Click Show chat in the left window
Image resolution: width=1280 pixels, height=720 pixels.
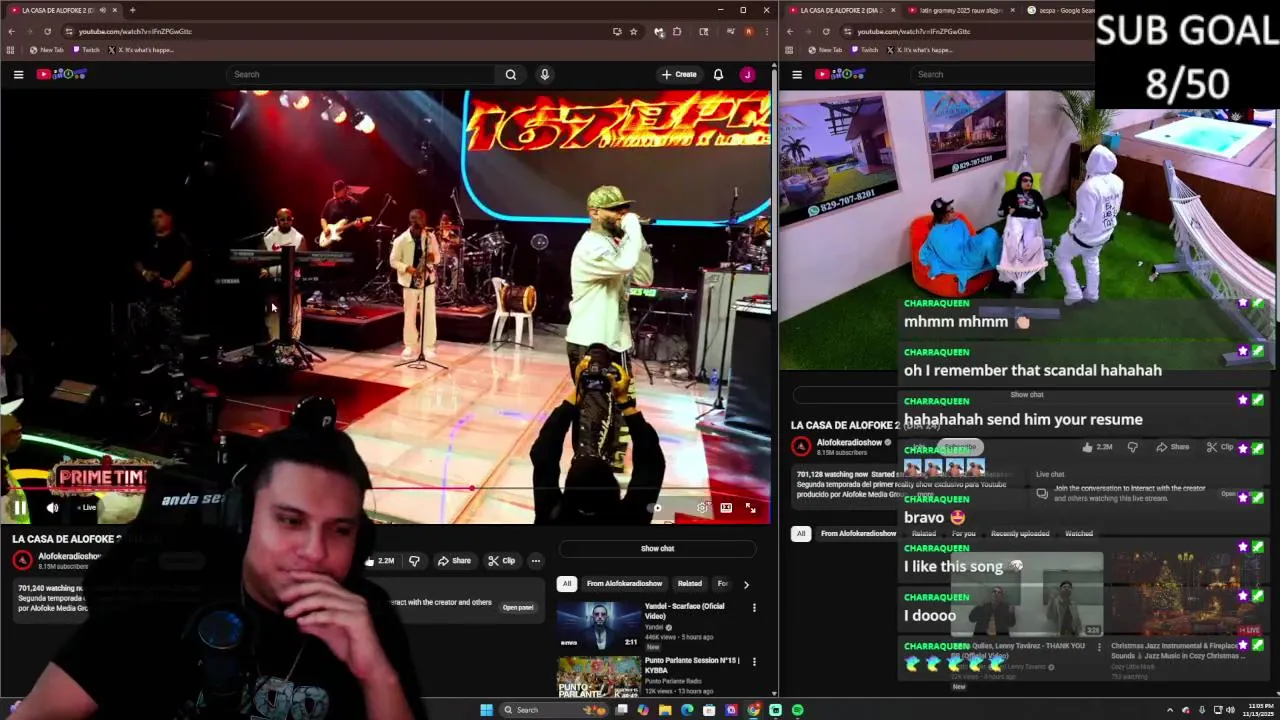click(657, 548)
